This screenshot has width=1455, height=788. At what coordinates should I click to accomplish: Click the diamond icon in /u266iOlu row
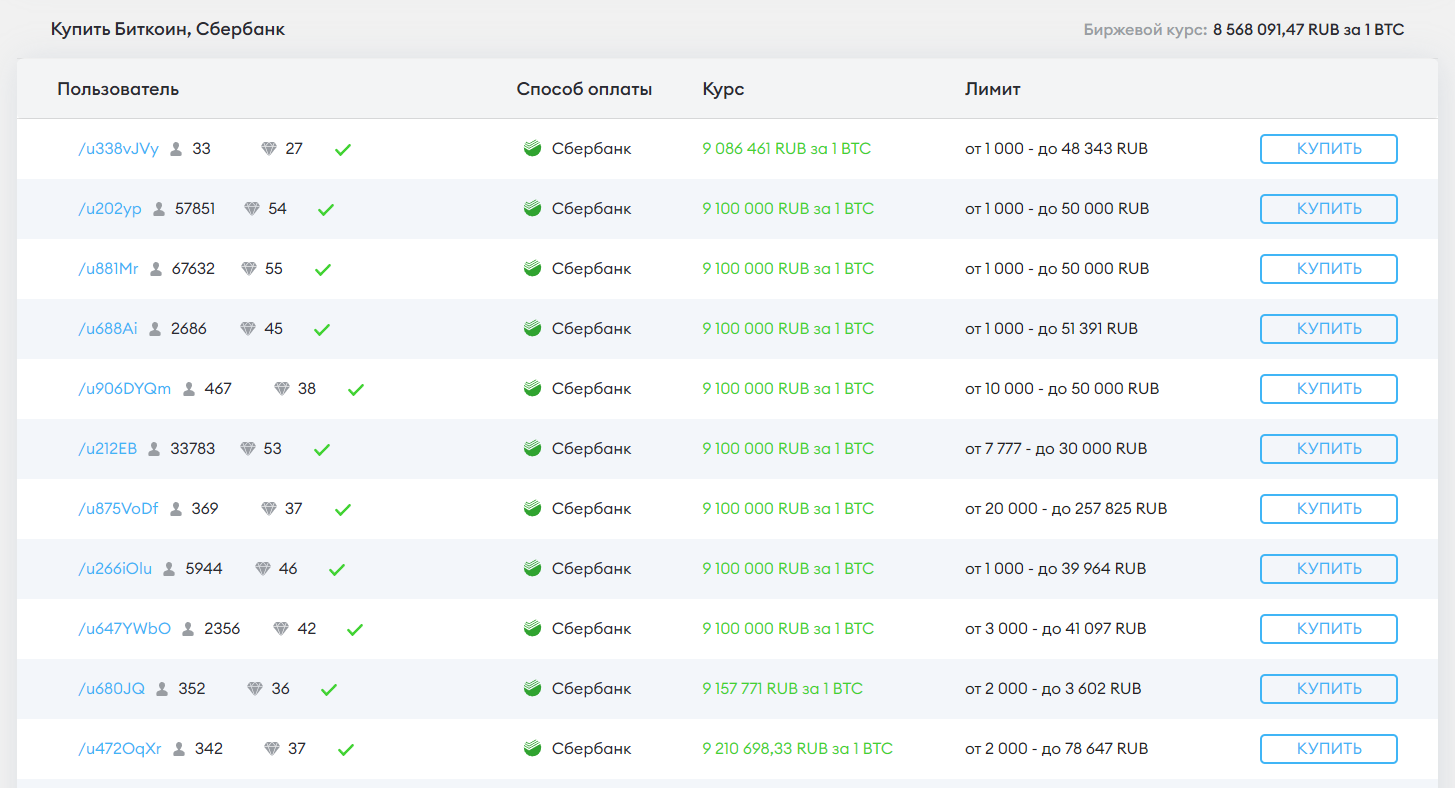[262, 569]
